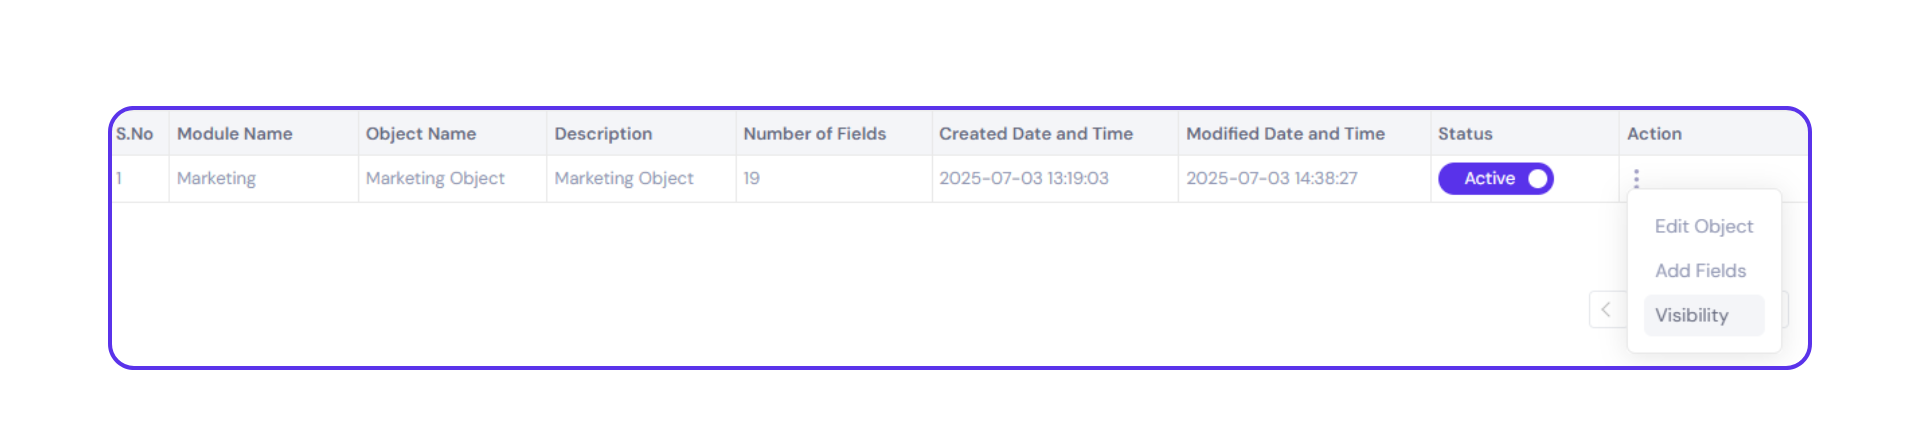The height and width of the screenshot is (444, 1920).
Task: Go to previous page using left chevron
Action: click(x=1606, y=310)
